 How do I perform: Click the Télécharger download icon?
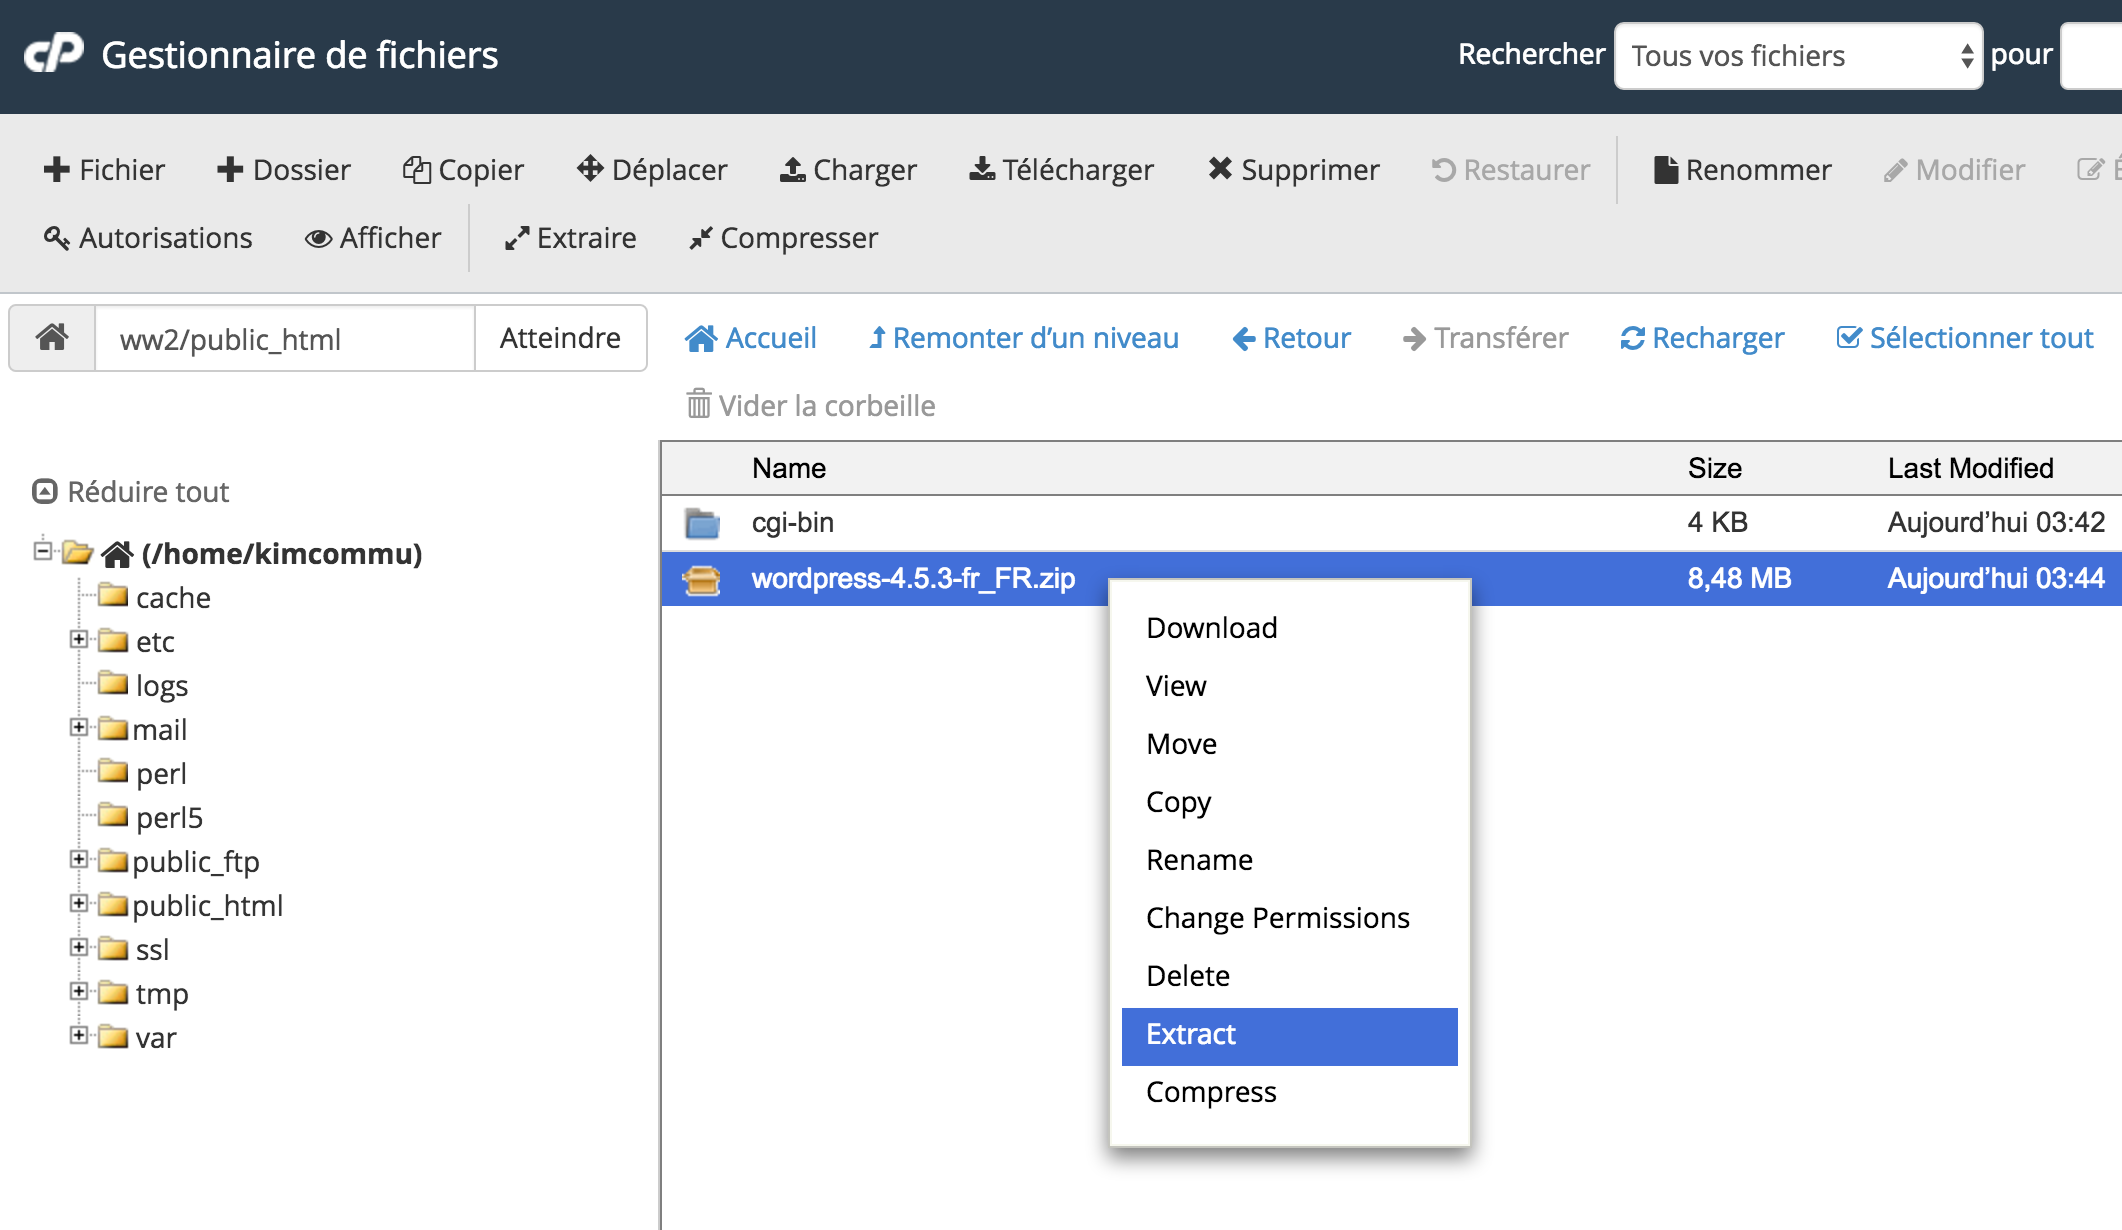[x=982, y=169]
